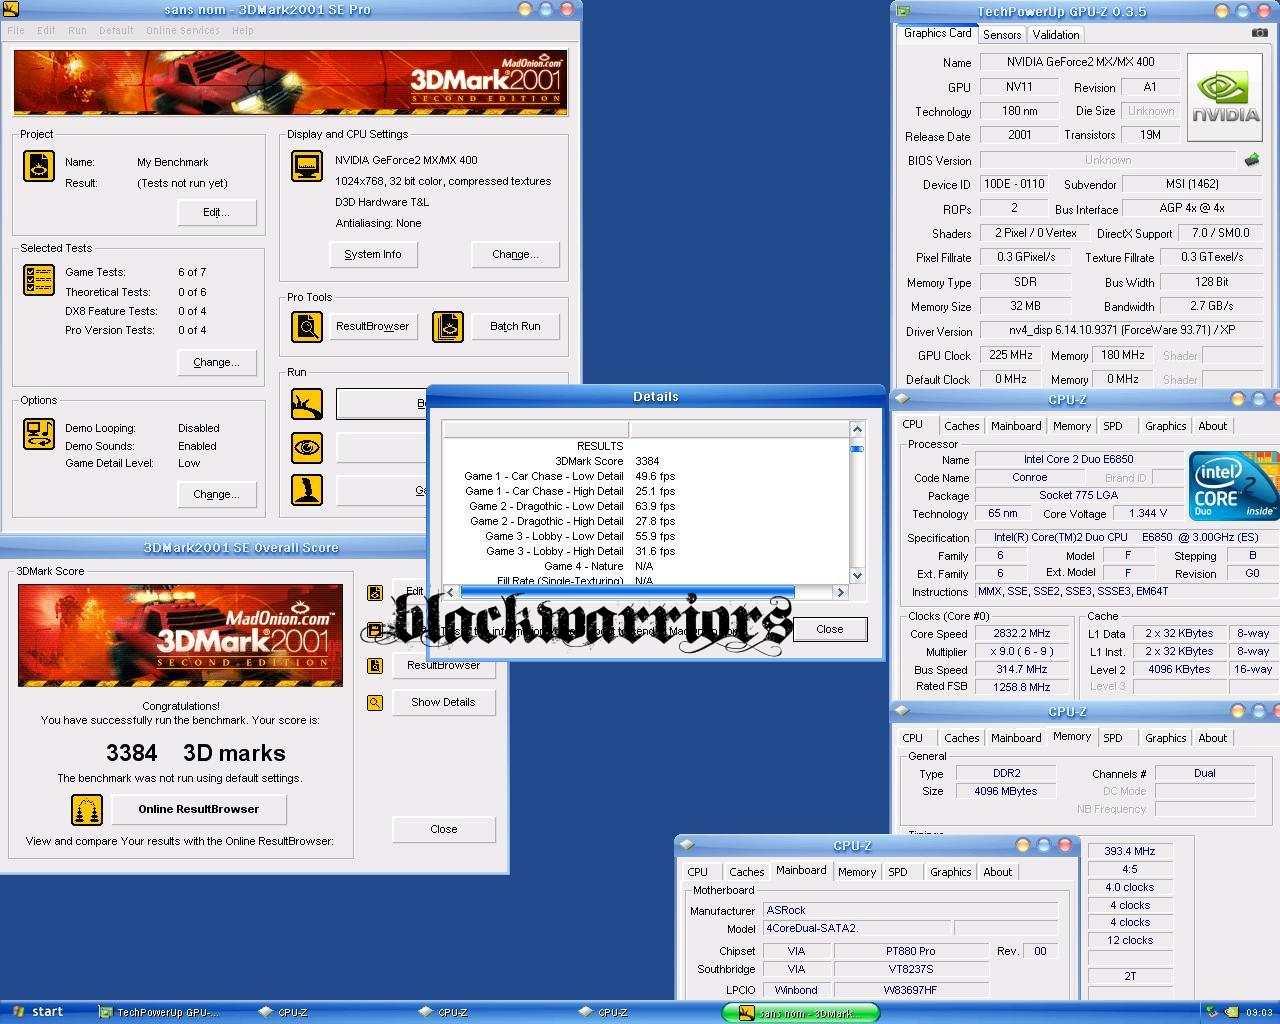
Task: Click the GPU-Z BIOS save chip icon
Action: (1251, 160)
